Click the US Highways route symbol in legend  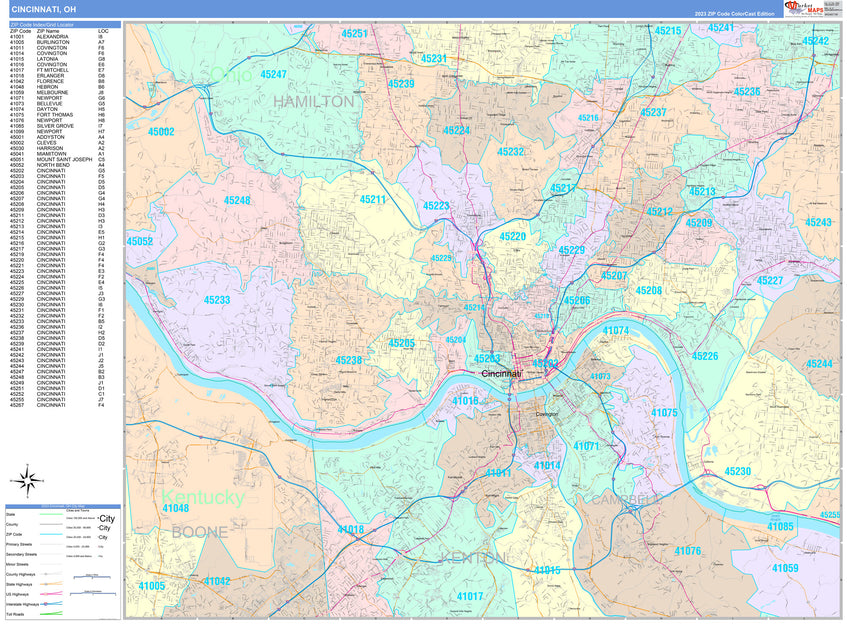[45, 593]
